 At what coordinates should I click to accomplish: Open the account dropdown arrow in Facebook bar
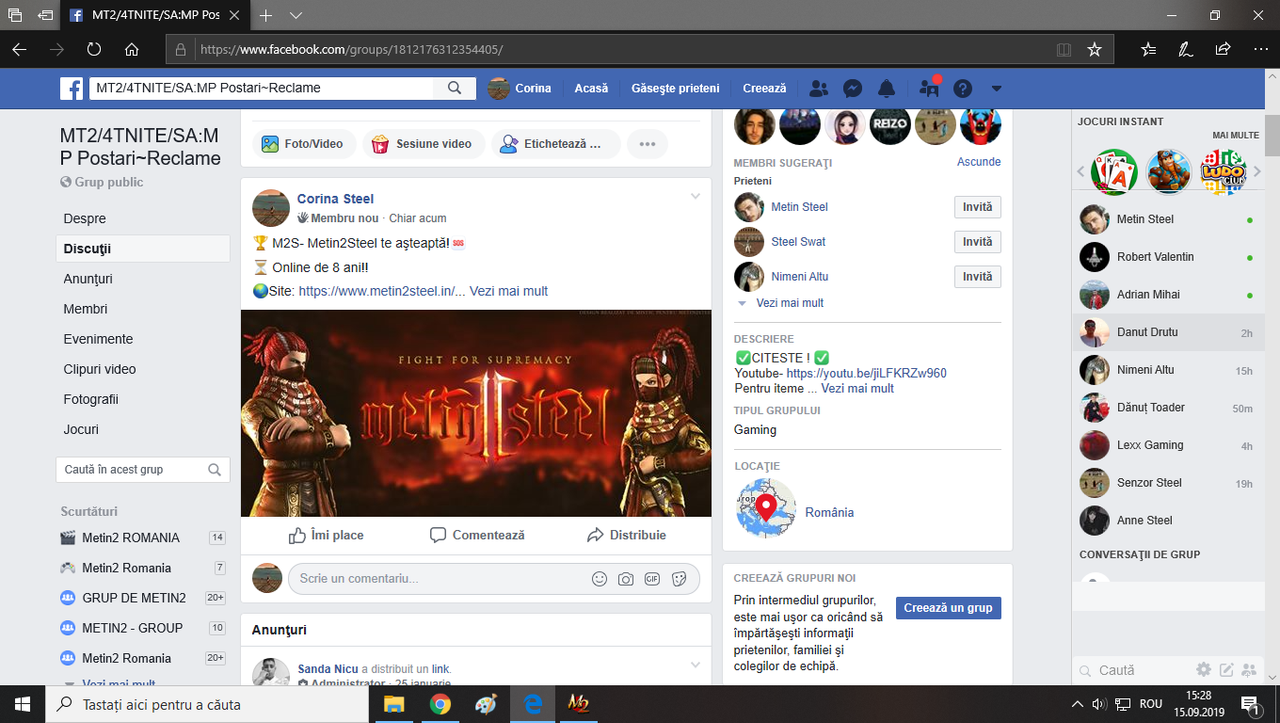tap(996, 88)
